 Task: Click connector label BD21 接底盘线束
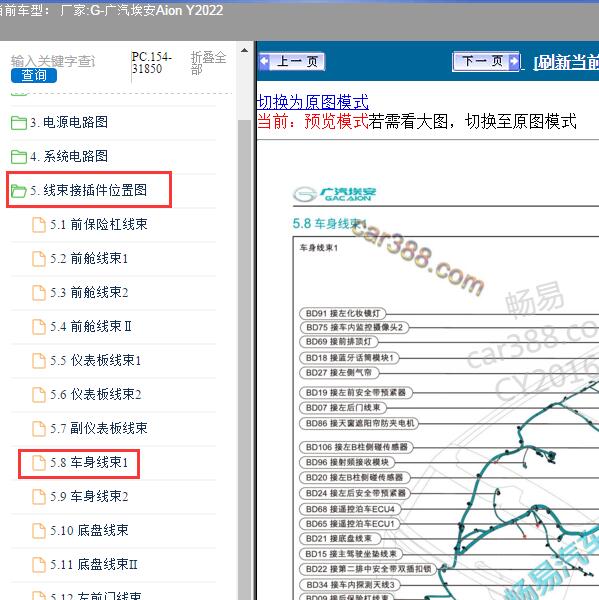click(339, 538)
